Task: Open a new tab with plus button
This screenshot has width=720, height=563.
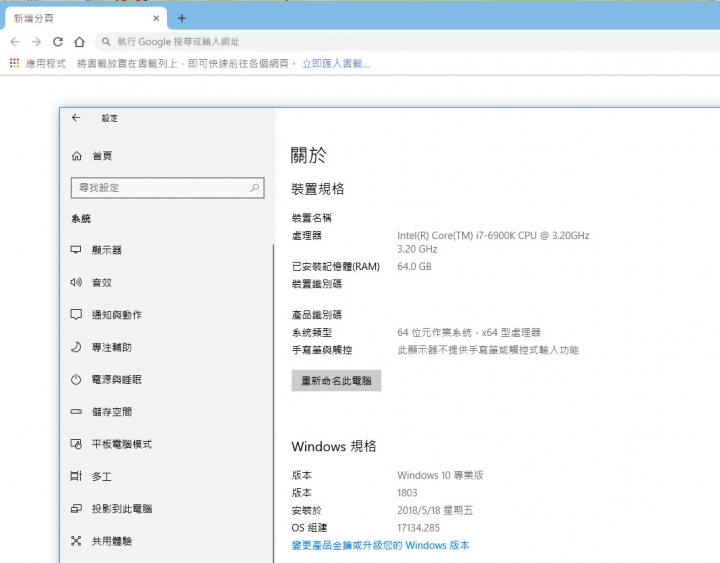Action: point(182,18)
